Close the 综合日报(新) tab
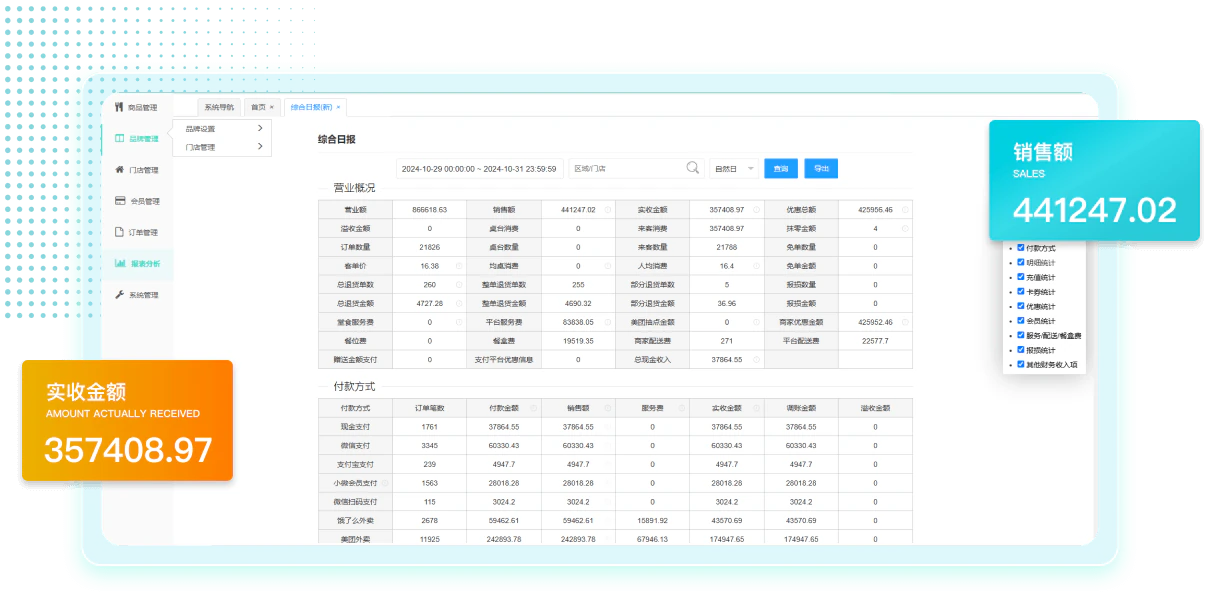Screen dimensions: 1207x593 [338, 107]
